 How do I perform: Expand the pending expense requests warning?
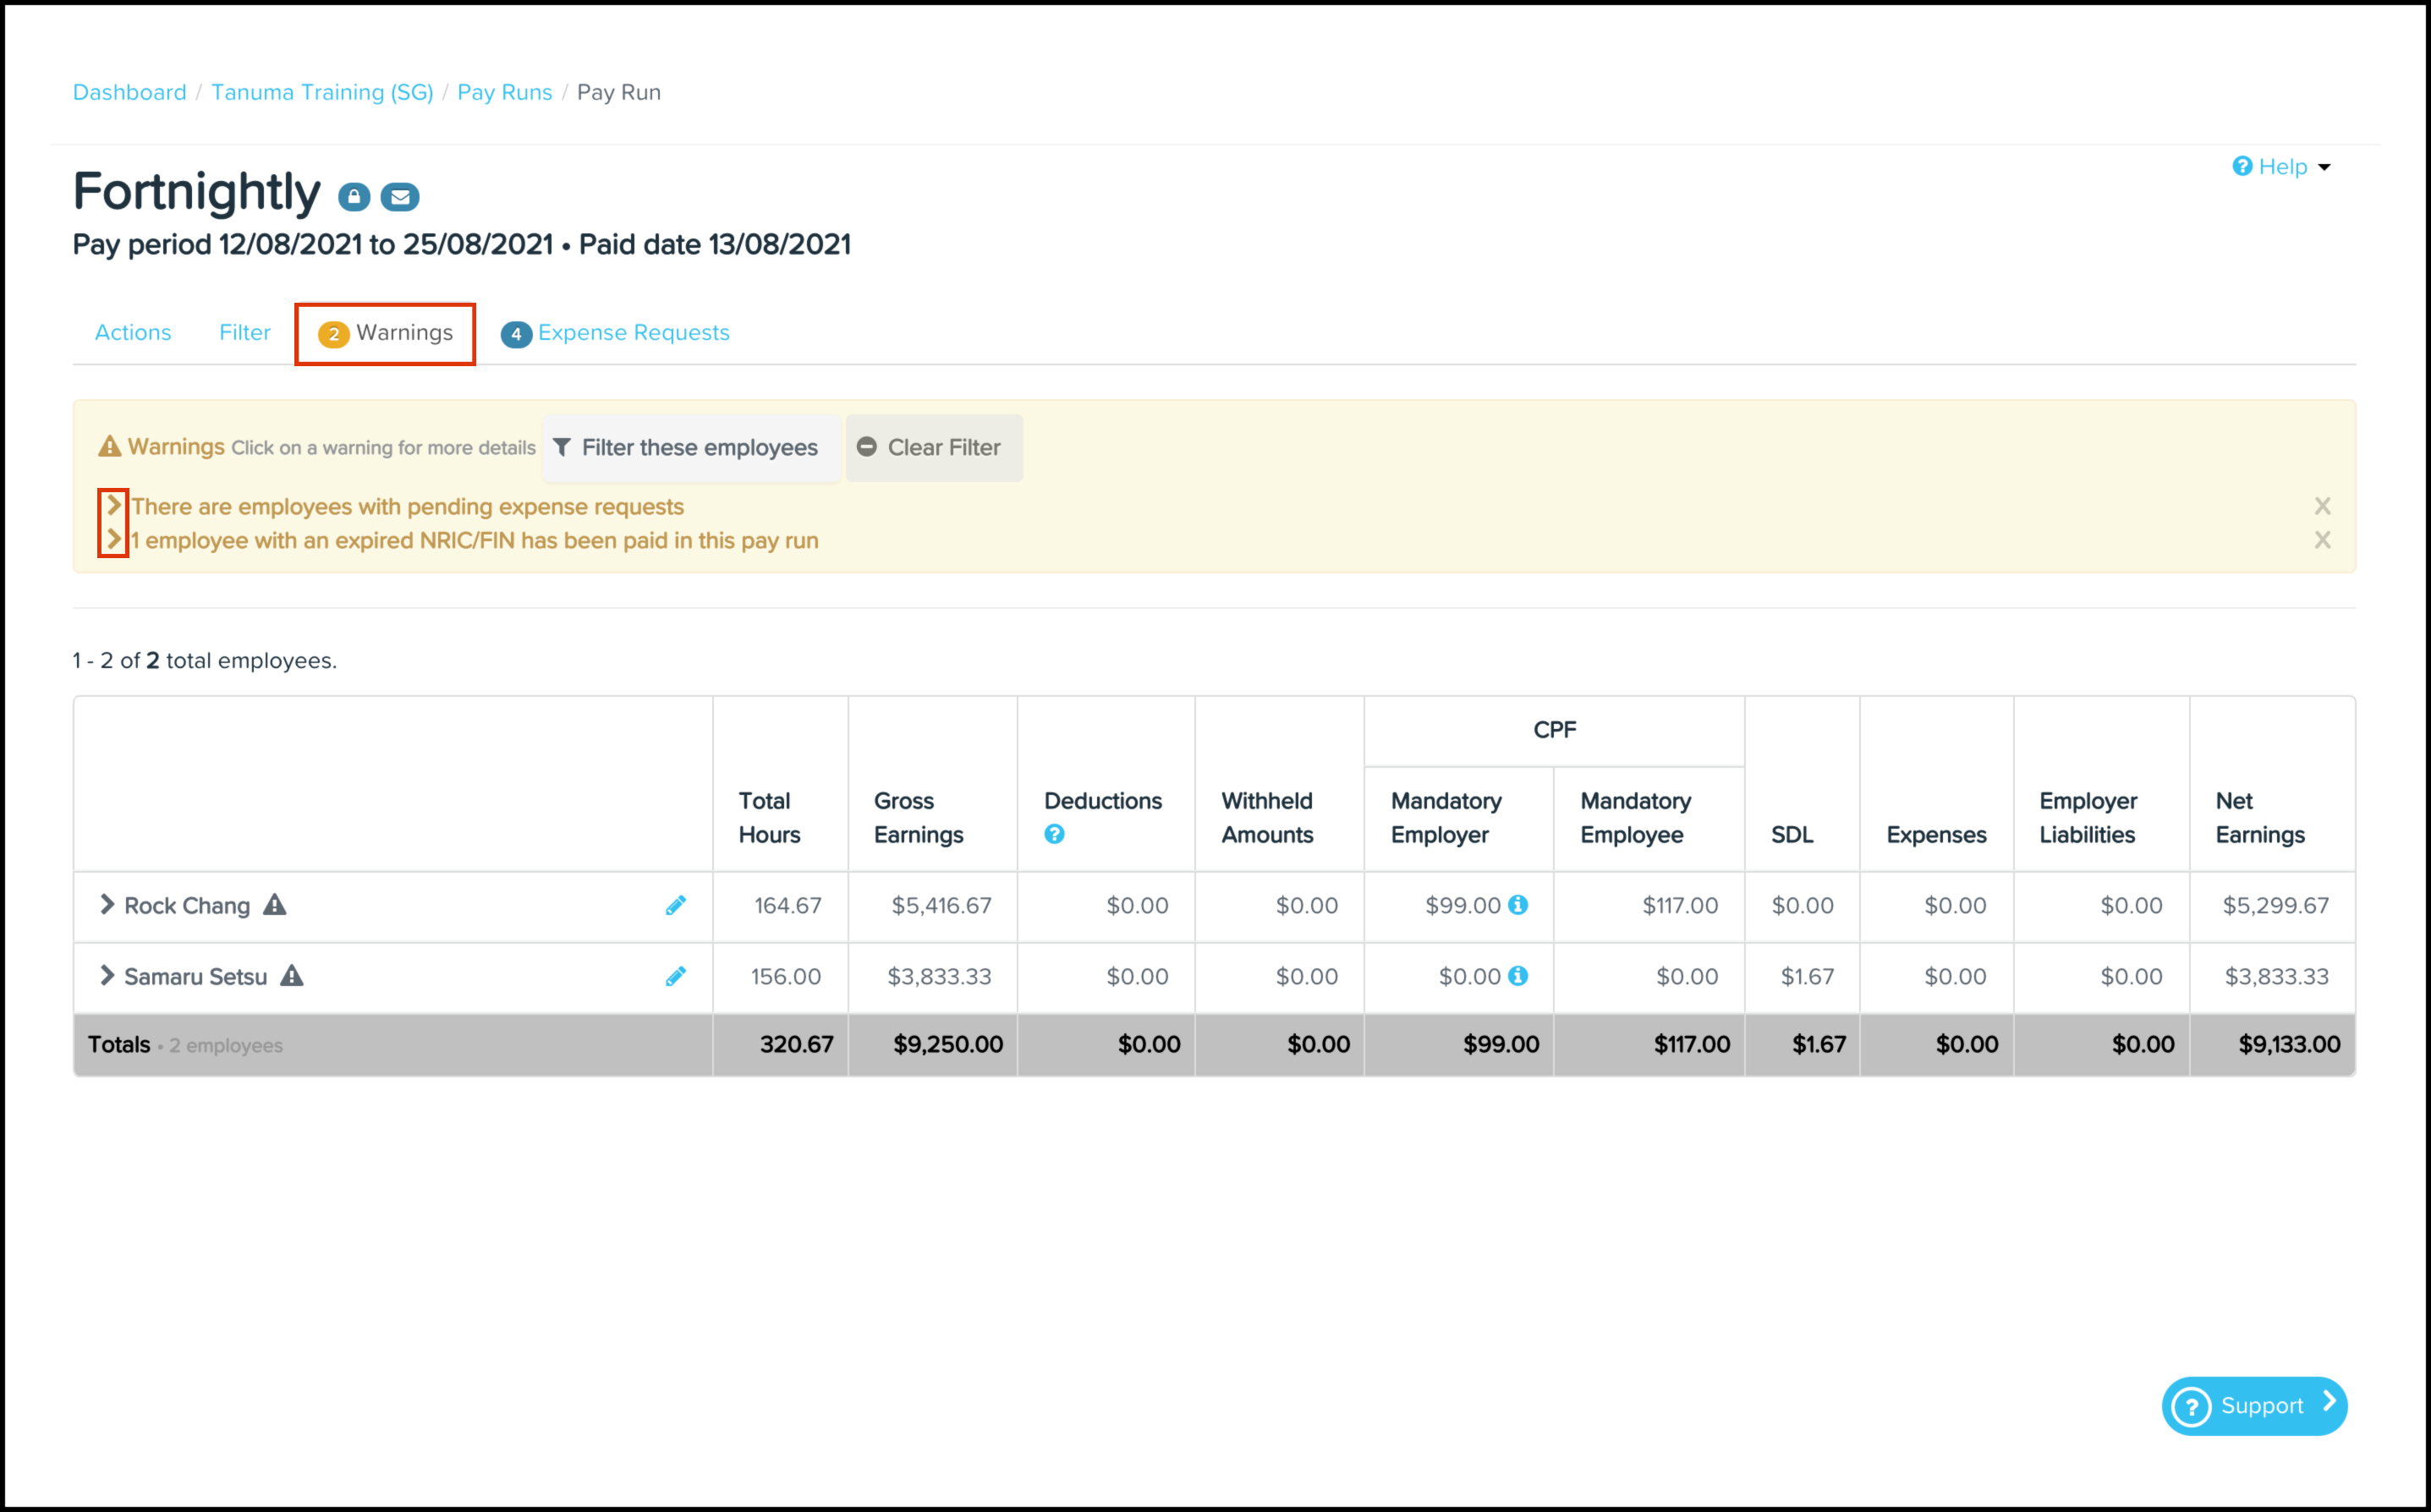click(114, 506)
